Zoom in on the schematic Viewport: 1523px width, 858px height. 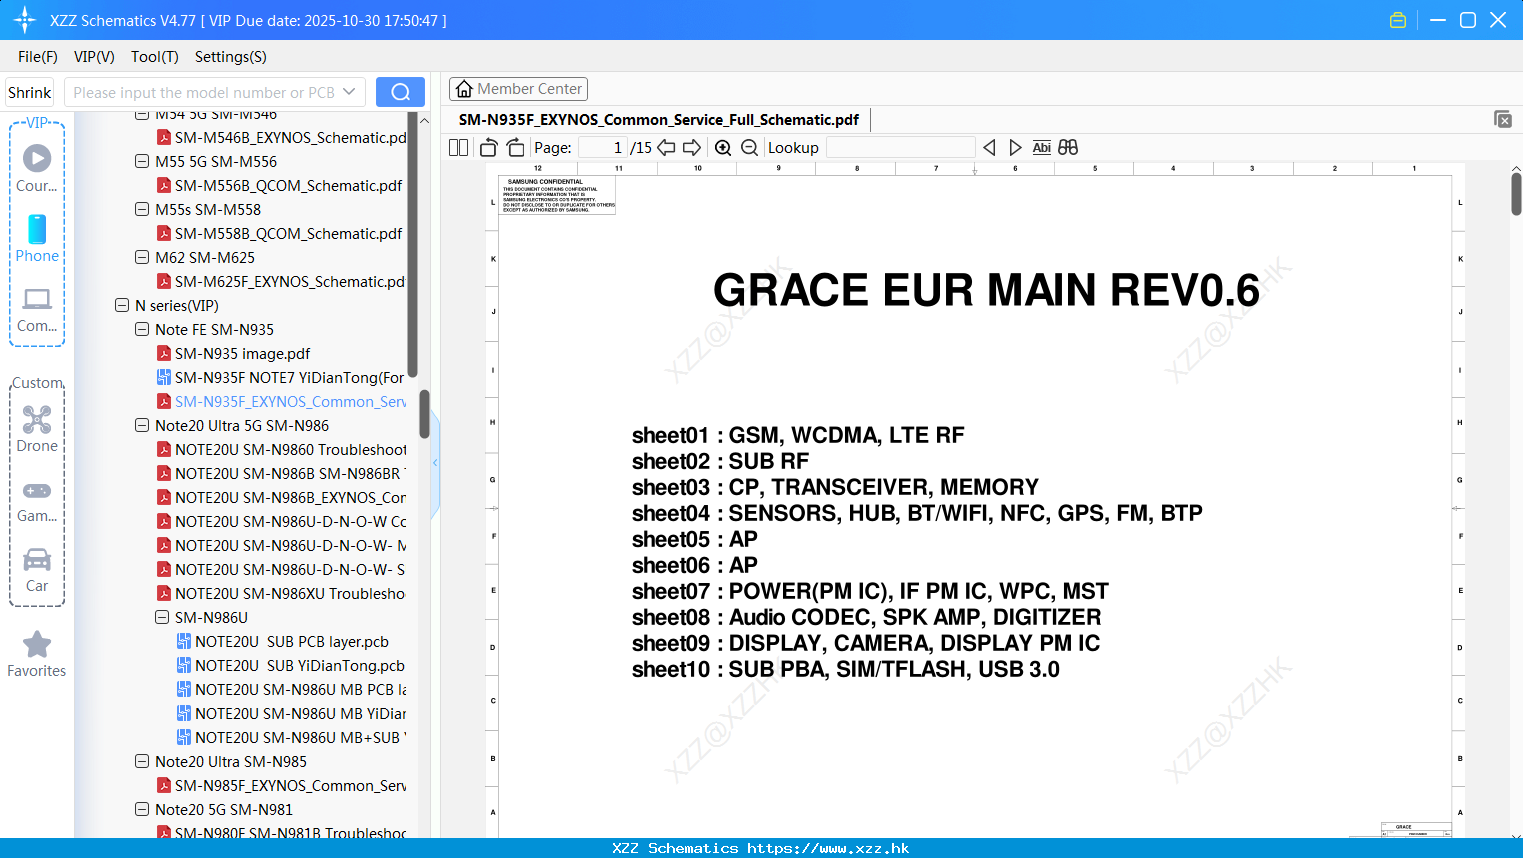coord(723,148)
